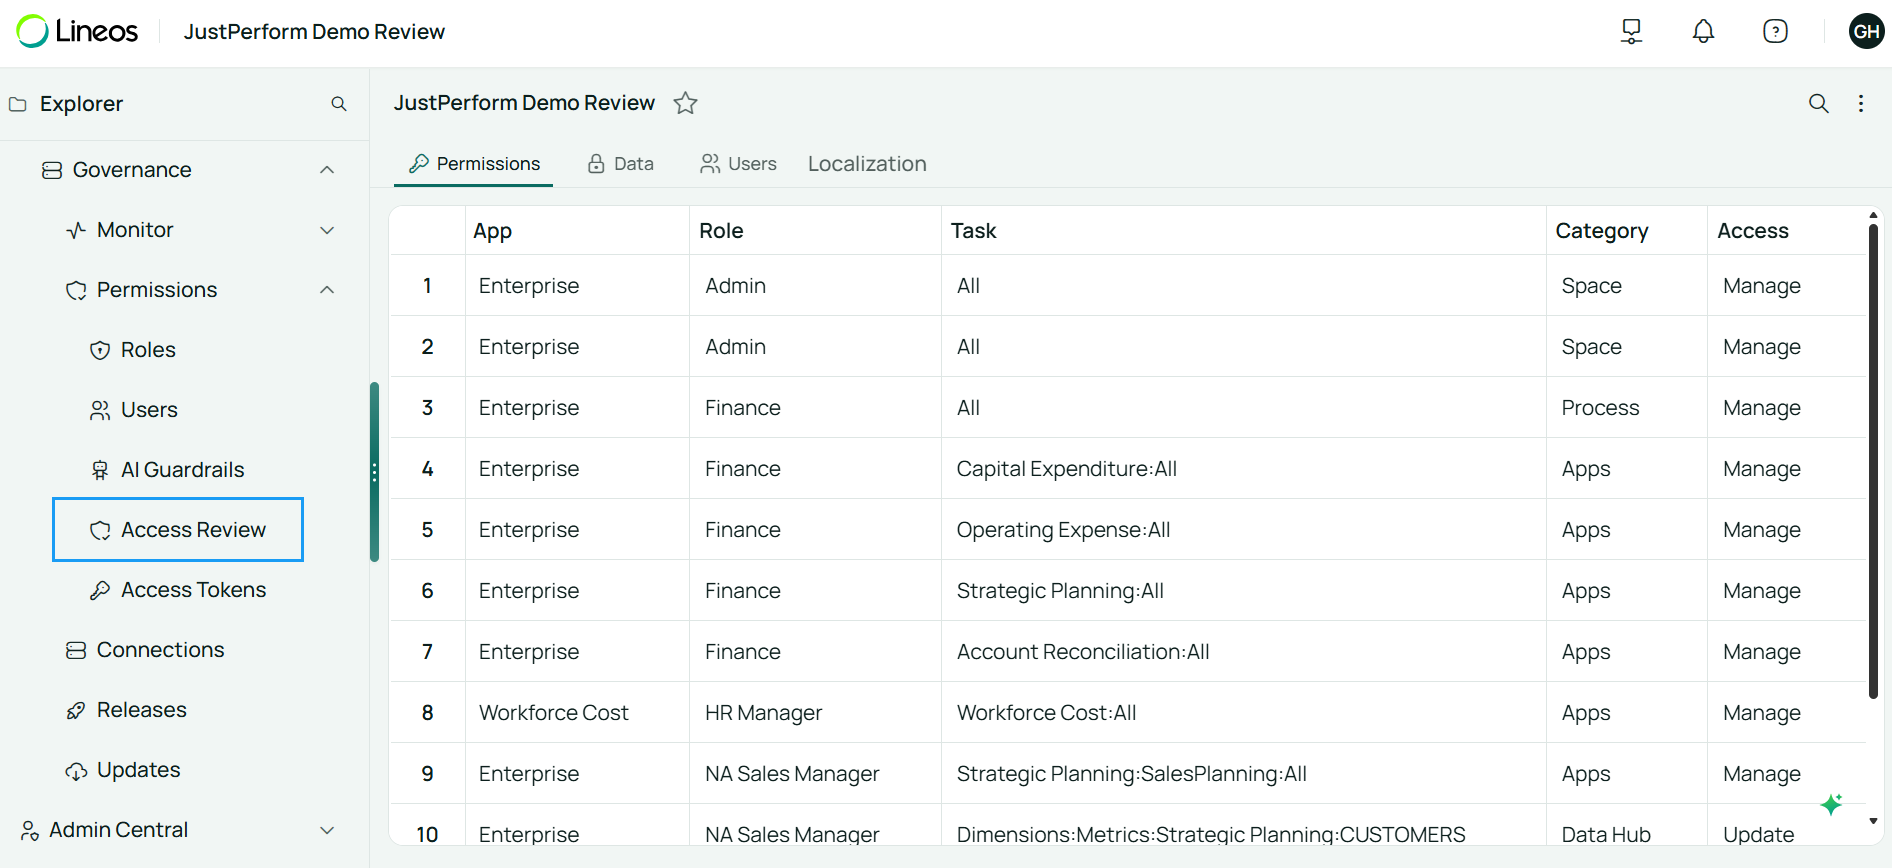Switch to the Users tab
The height and width of the screenshot is (868, 1892).
click(738, 164)
